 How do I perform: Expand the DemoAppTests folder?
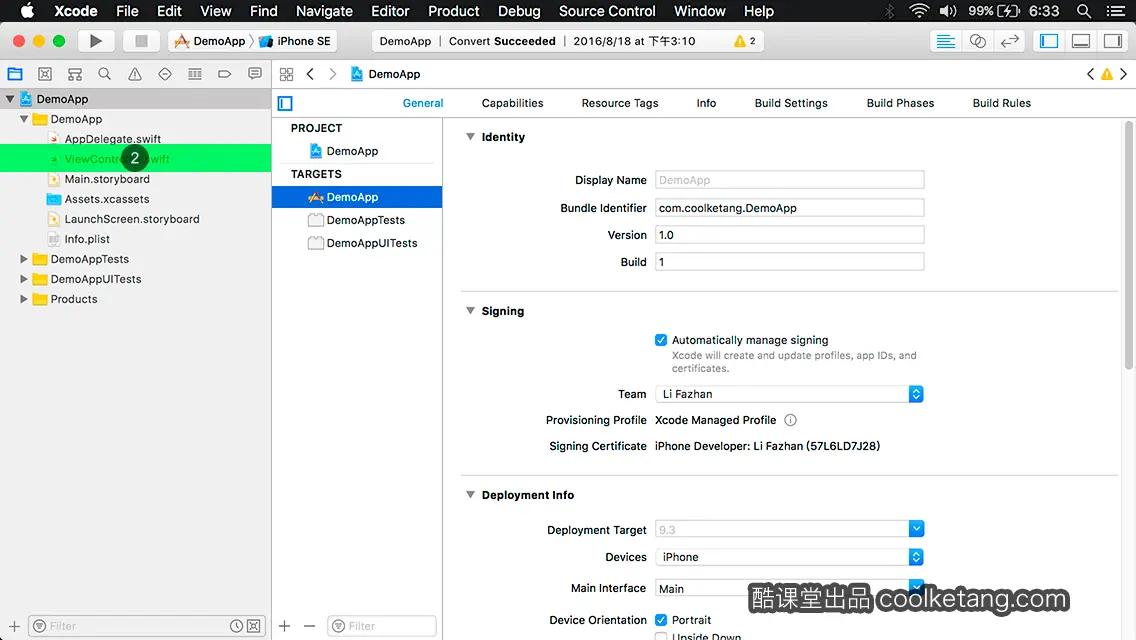tap(23, 259)
